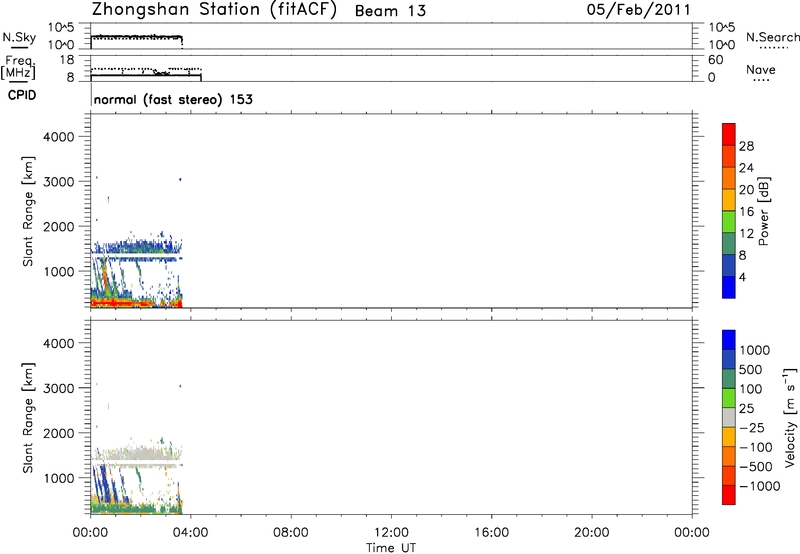Click the date "05/Feb/2011"
Screen dimensions: 800x554
(638, 10)
